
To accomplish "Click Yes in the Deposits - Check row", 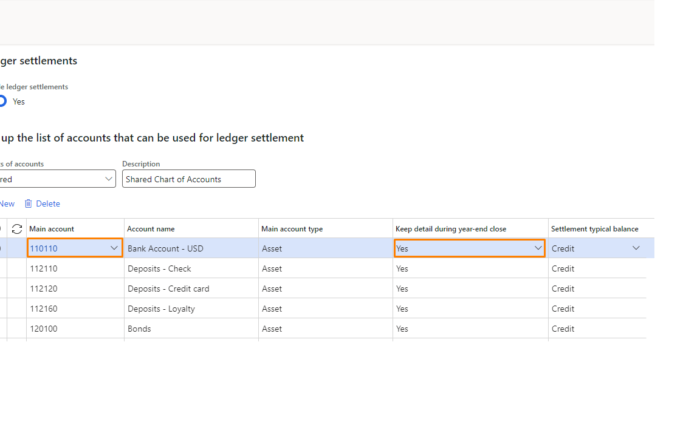I will pyautogui.click(x=402, y=268).
